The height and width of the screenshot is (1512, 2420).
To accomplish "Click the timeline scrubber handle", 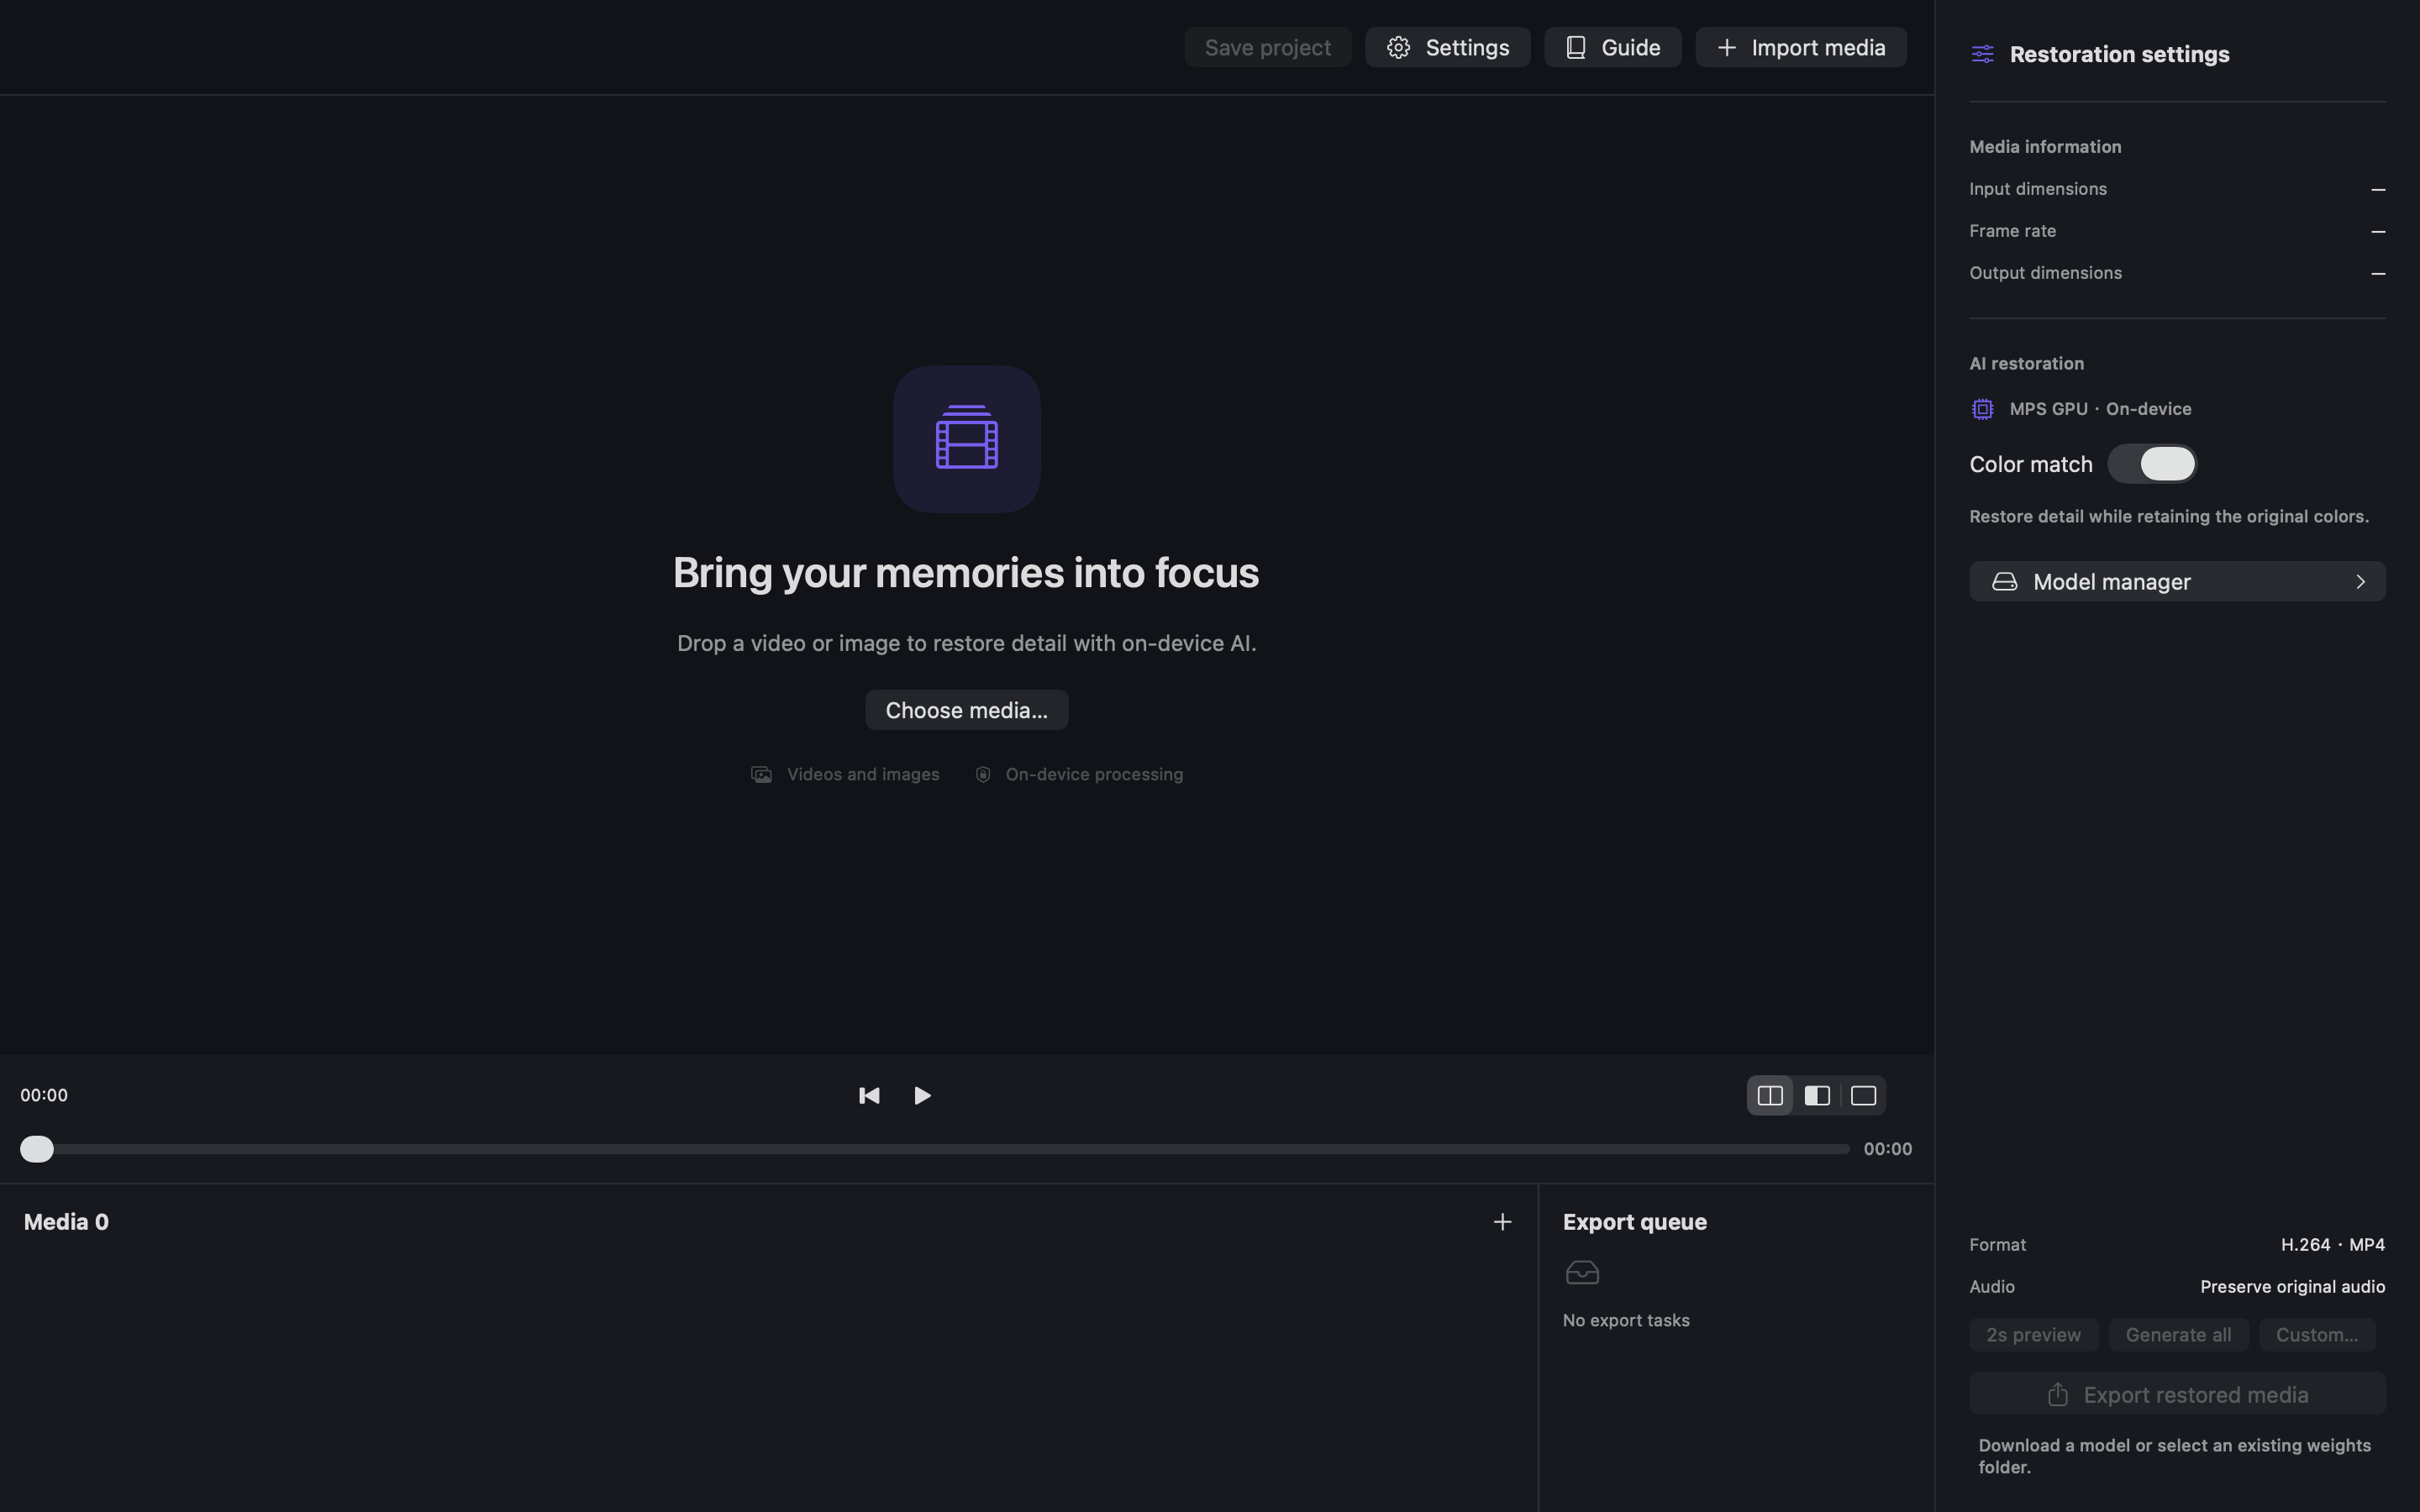I will coord(37,1149).
